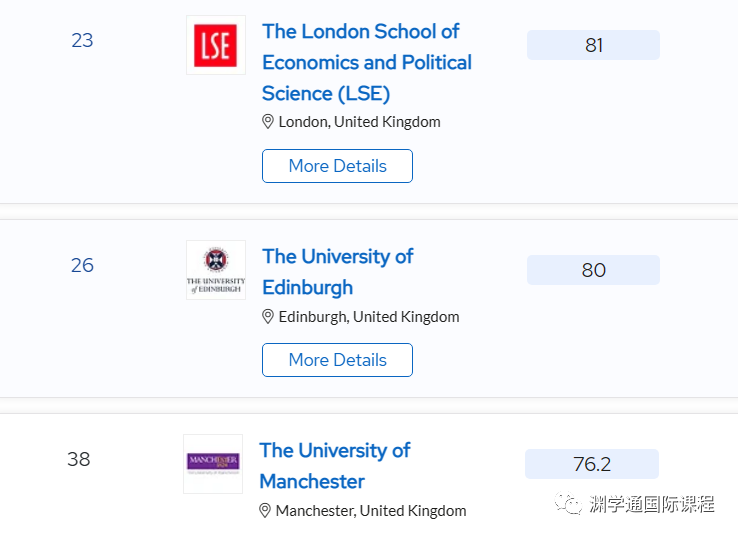Click the LSE red logo thumbnail
The height and width of the screenshot is (536, 738).
(x=216, y=45)
